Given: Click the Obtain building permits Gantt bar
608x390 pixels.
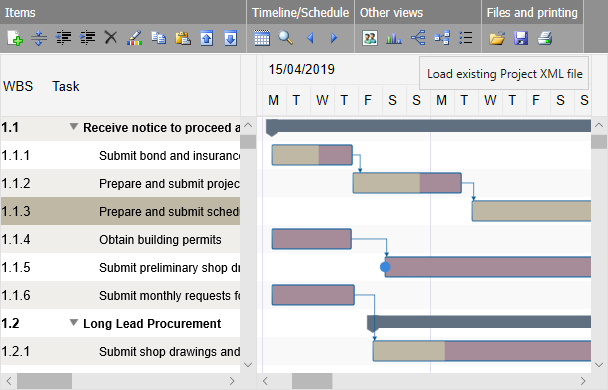Looking at the screenshot, I should [x=312, y=239].
